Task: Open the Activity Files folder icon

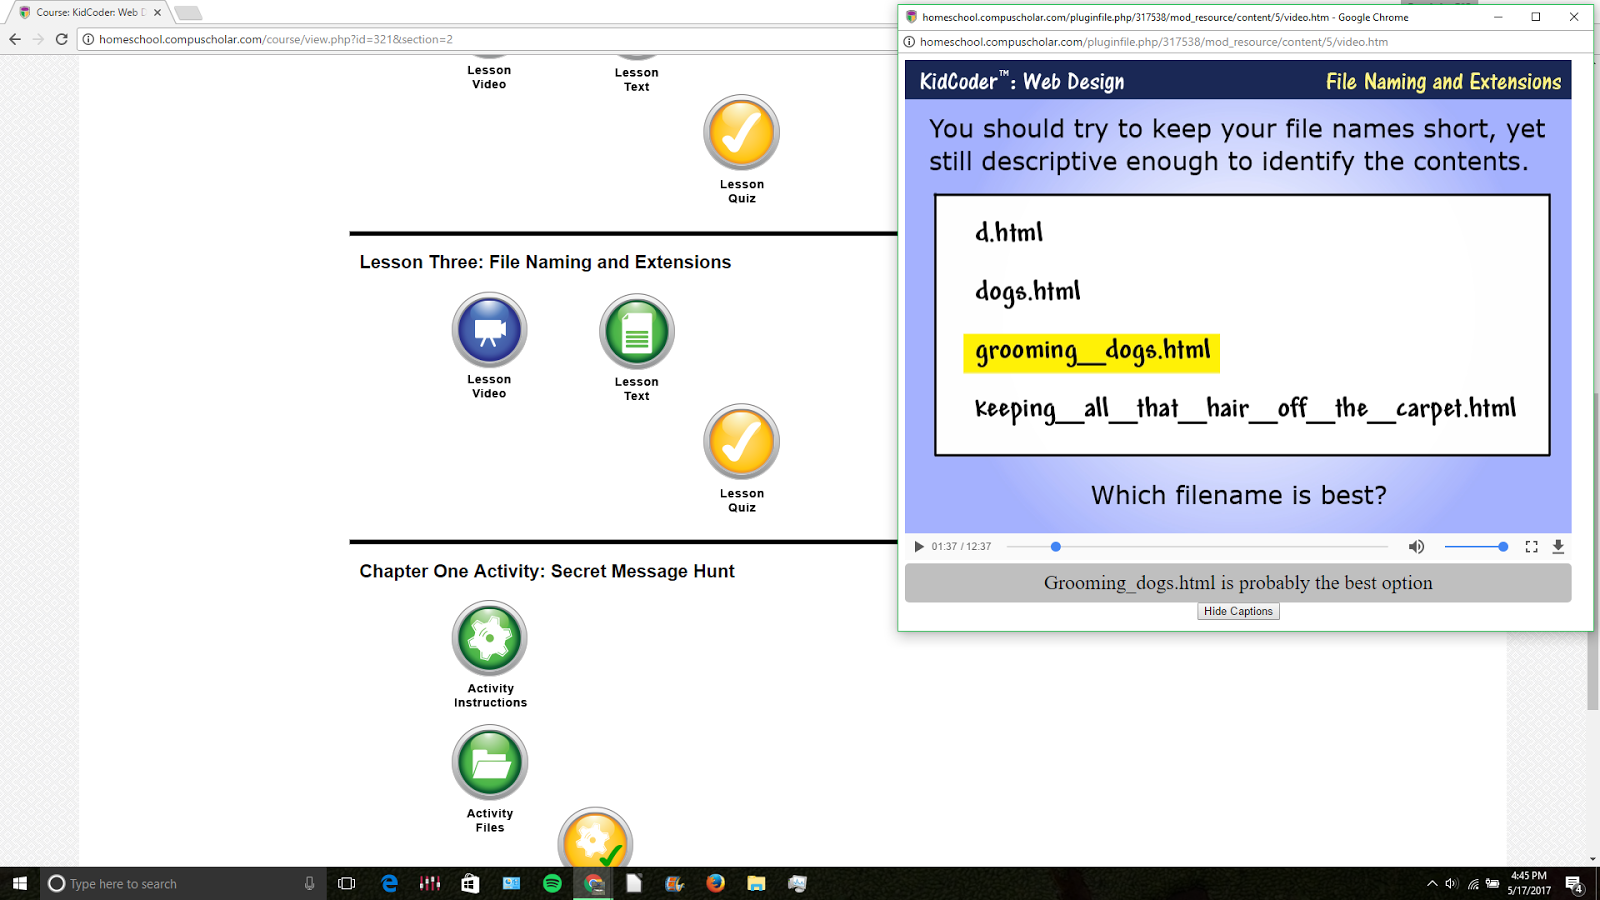Action: pos(490,763)
